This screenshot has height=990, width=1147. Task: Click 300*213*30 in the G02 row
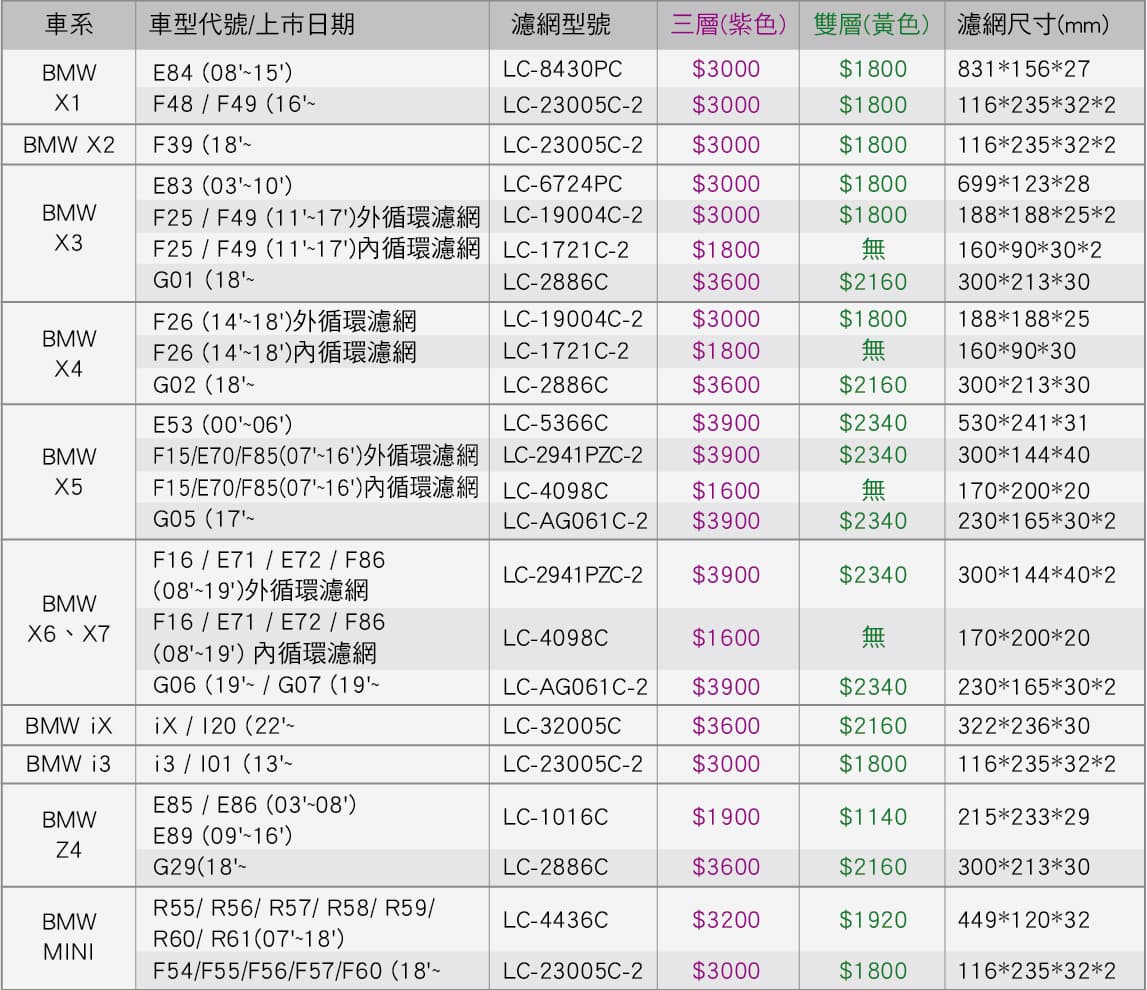tap(1024, 385)
